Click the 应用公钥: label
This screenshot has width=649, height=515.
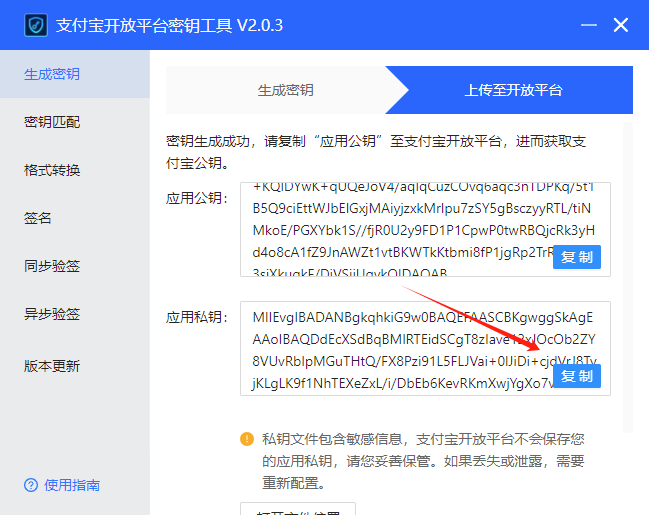tap(197, 198)
